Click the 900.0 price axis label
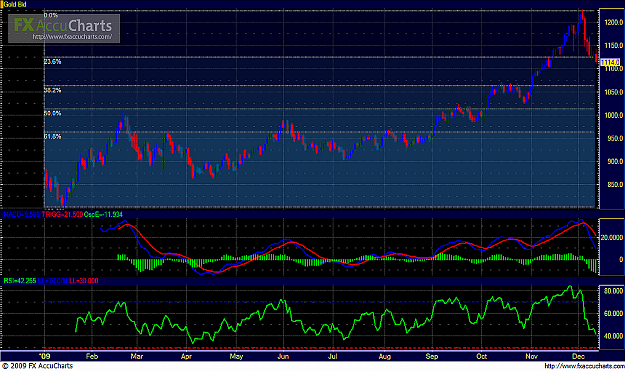This screenshot has width=625, height=371. click(x=615, y=161)
